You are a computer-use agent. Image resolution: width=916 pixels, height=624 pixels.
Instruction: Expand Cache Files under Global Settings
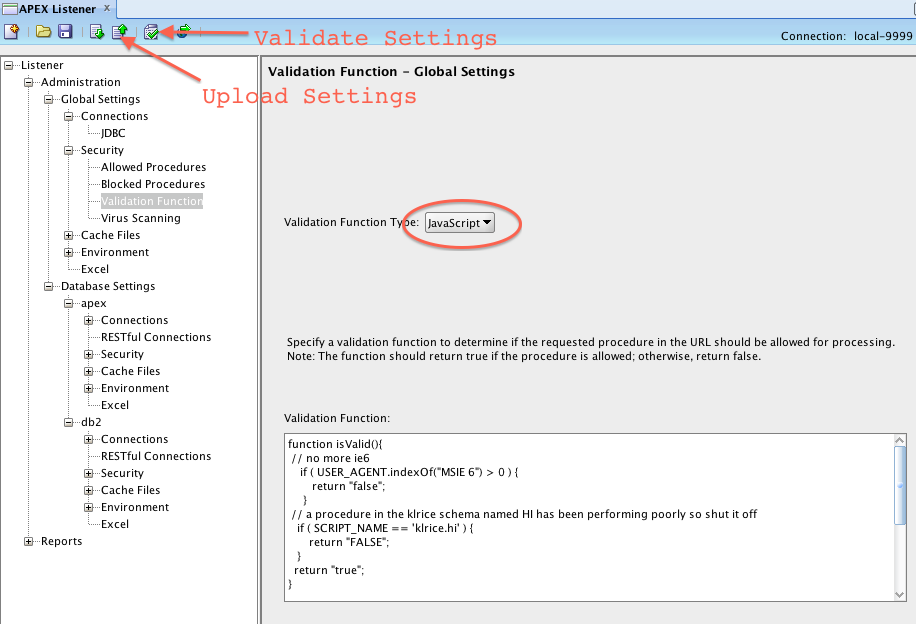point(68,235)
